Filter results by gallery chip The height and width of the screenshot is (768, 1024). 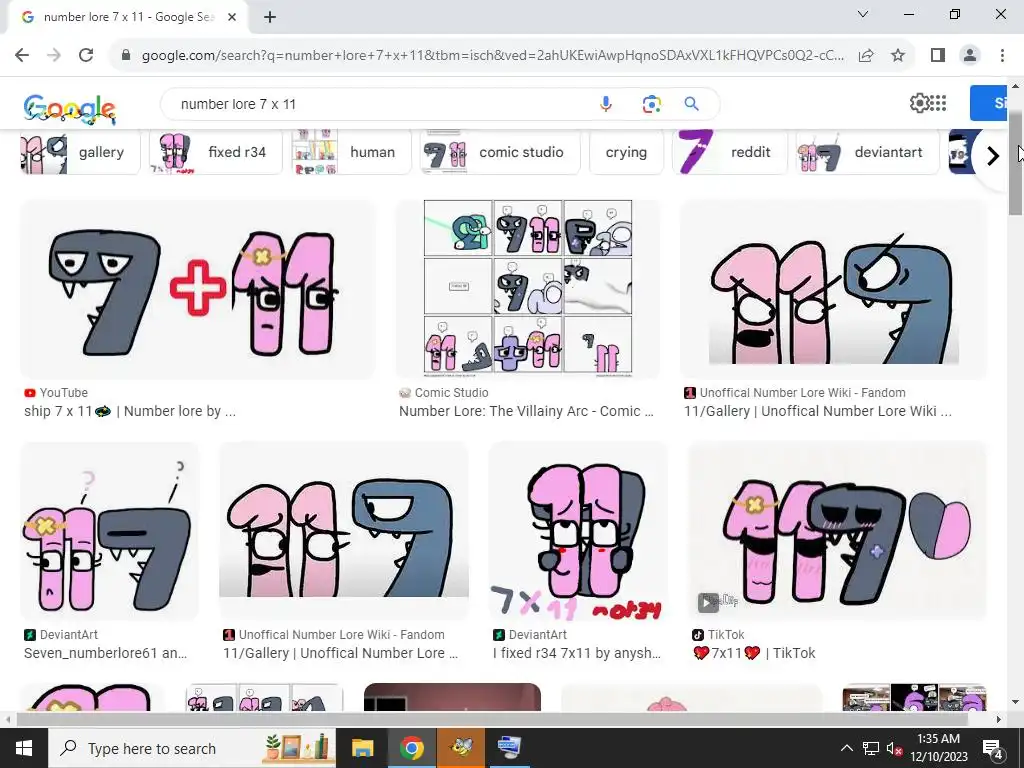pos(80,152)
